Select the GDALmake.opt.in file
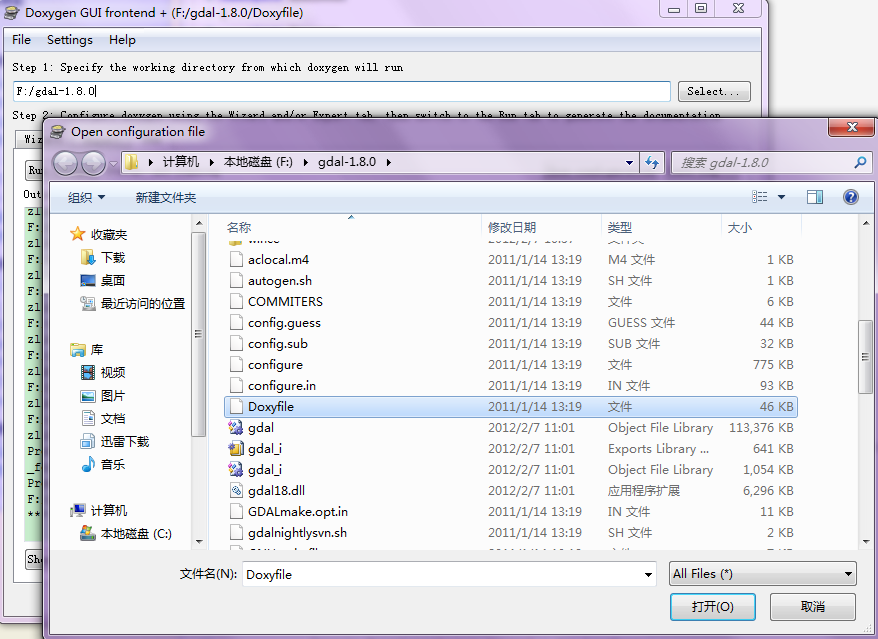878x639 pixels. click(x=511, y=512)
